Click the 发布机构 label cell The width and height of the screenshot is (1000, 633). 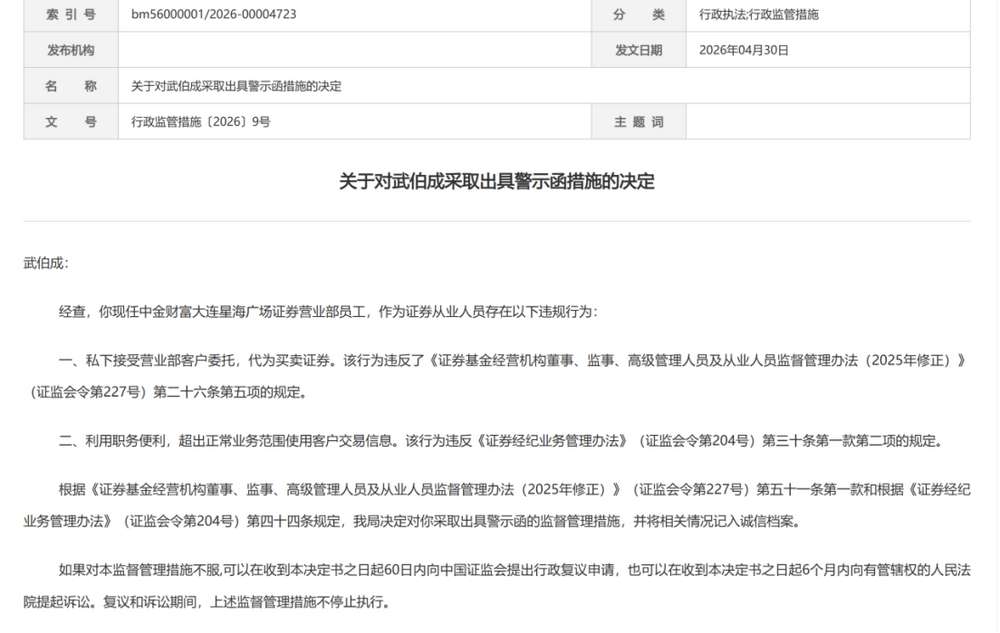(x=71, y=50)
